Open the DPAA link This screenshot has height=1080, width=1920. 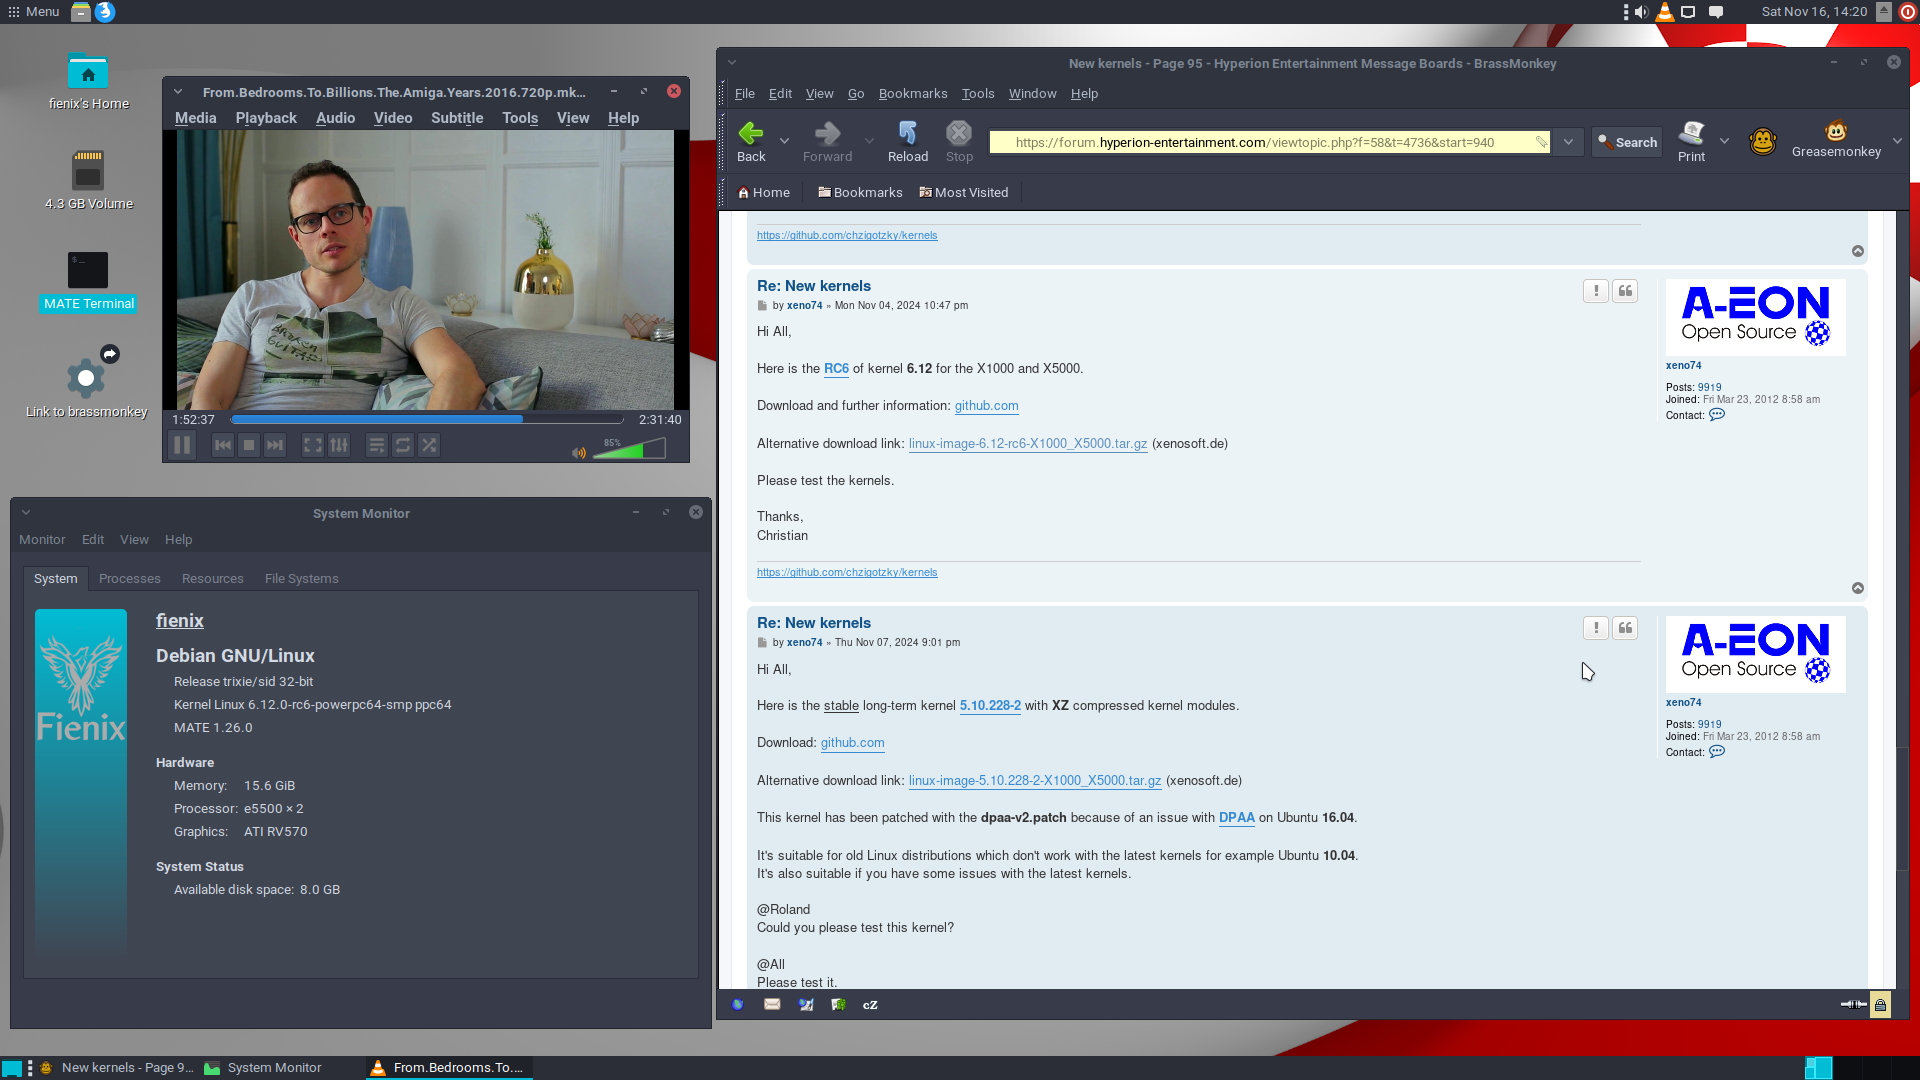click(x=1236, y=818)
